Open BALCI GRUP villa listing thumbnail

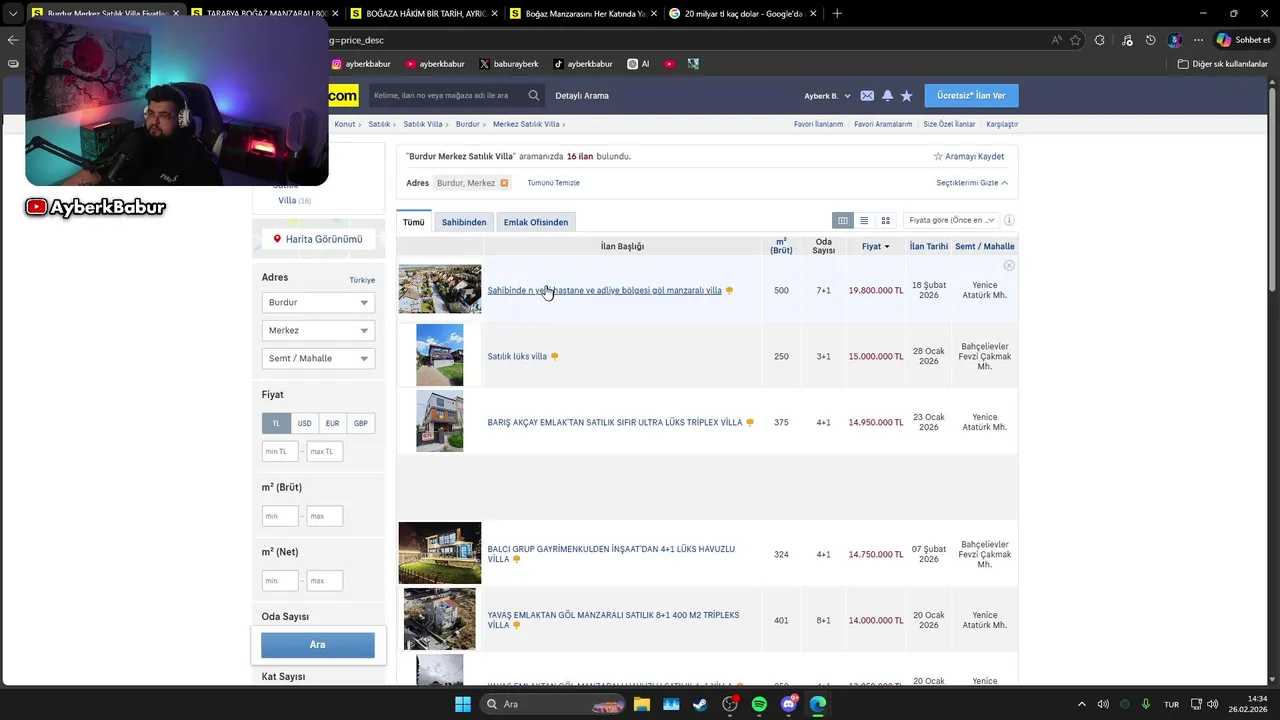pyautogui.click(x=440, y=553)
